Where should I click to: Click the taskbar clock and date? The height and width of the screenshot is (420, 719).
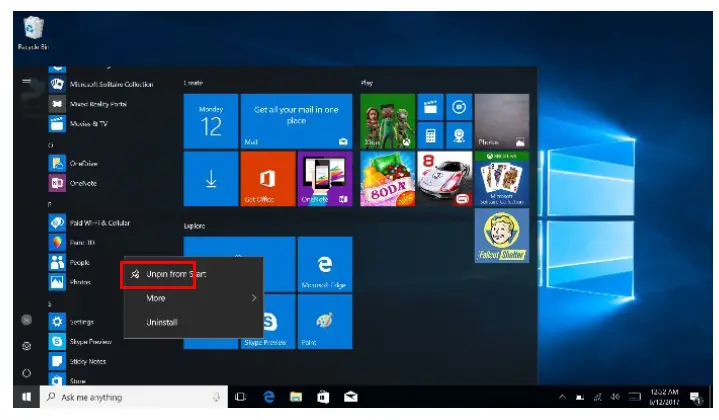[x=664, y=397]
